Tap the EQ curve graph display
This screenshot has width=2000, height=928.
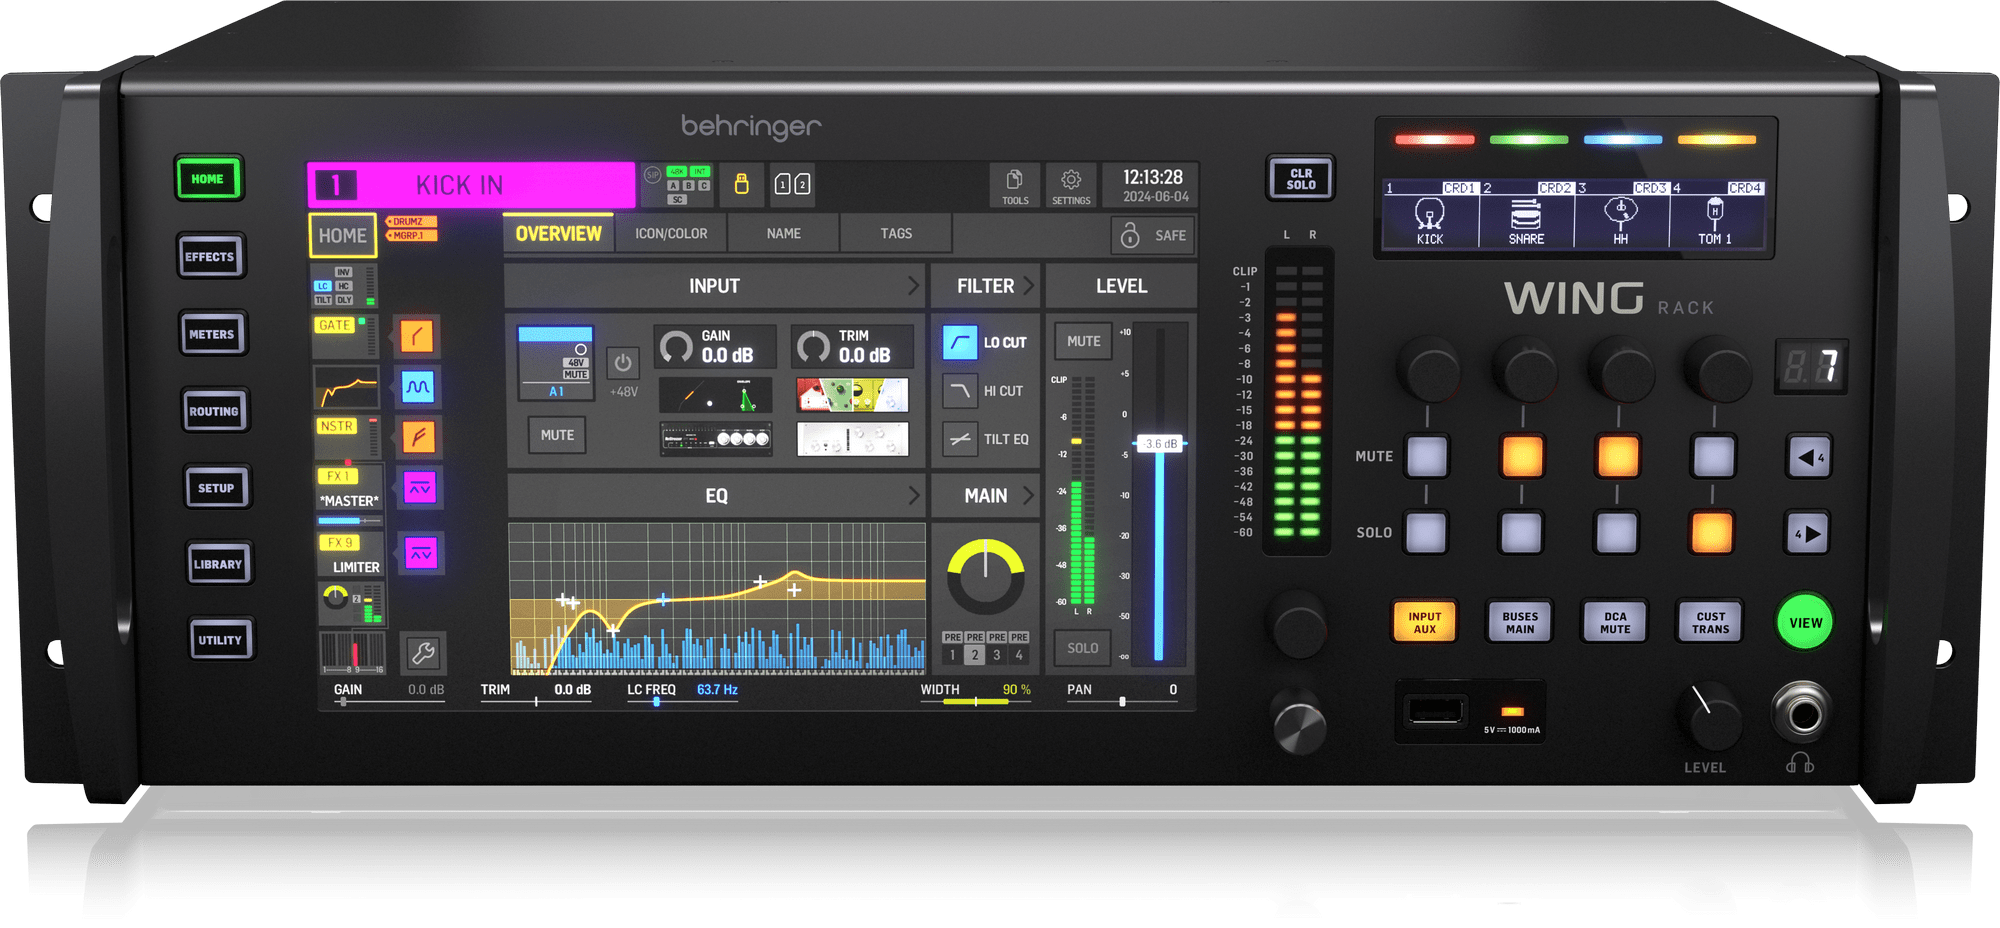click(716, 596)
